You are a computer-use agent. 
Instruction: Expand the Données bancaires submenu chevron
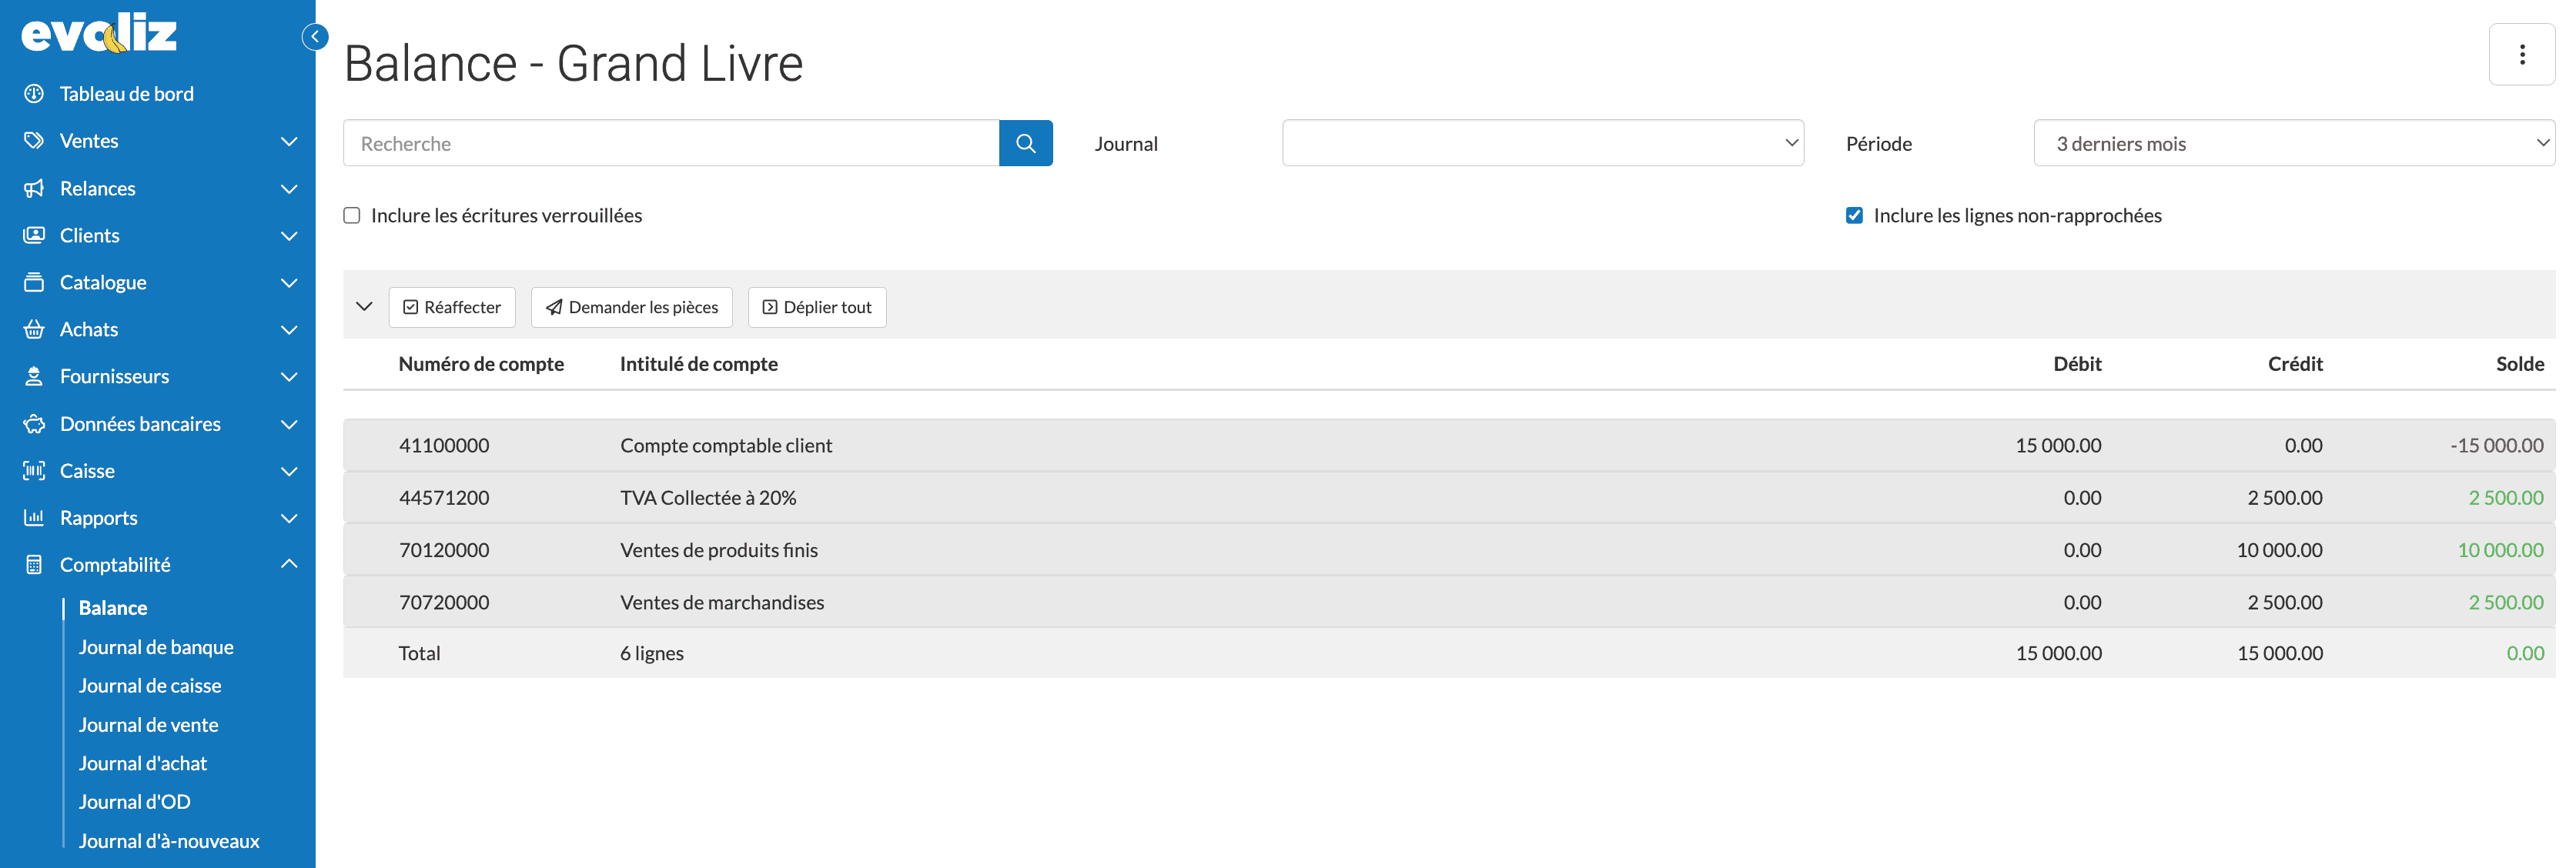click(289, 424)
